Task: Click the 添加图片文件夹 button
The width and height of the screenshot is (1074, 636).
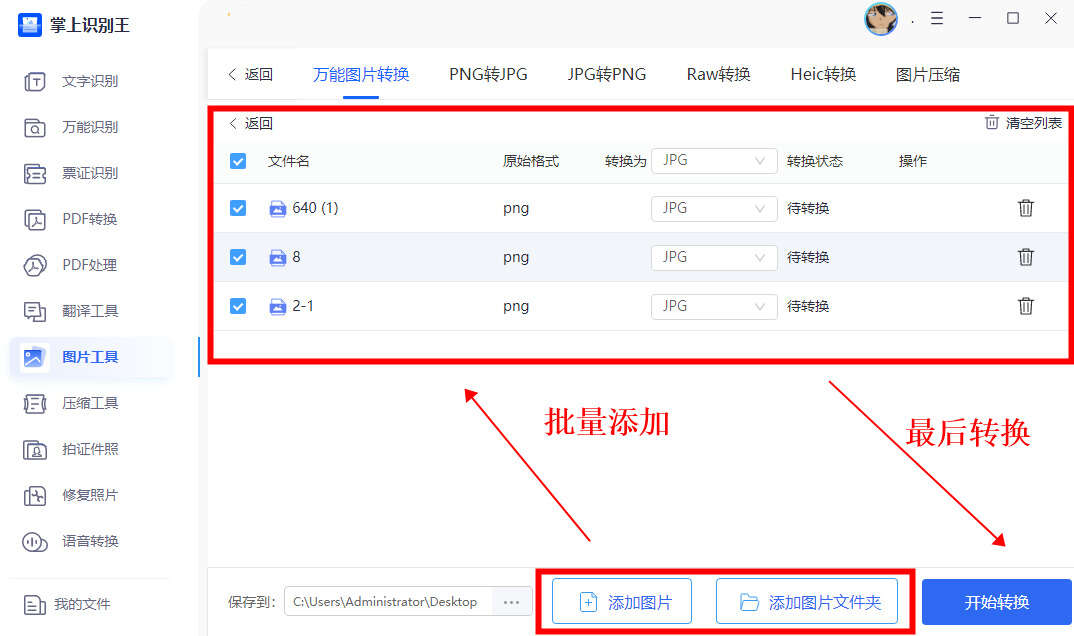Action: pyautogui.click(x=807, y=602)
